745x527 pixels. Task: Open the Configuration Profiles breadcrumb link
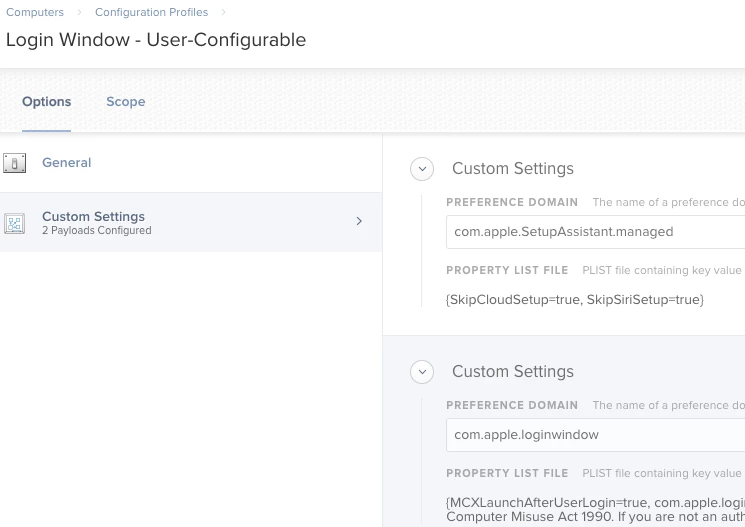click(x=152, y=12)
